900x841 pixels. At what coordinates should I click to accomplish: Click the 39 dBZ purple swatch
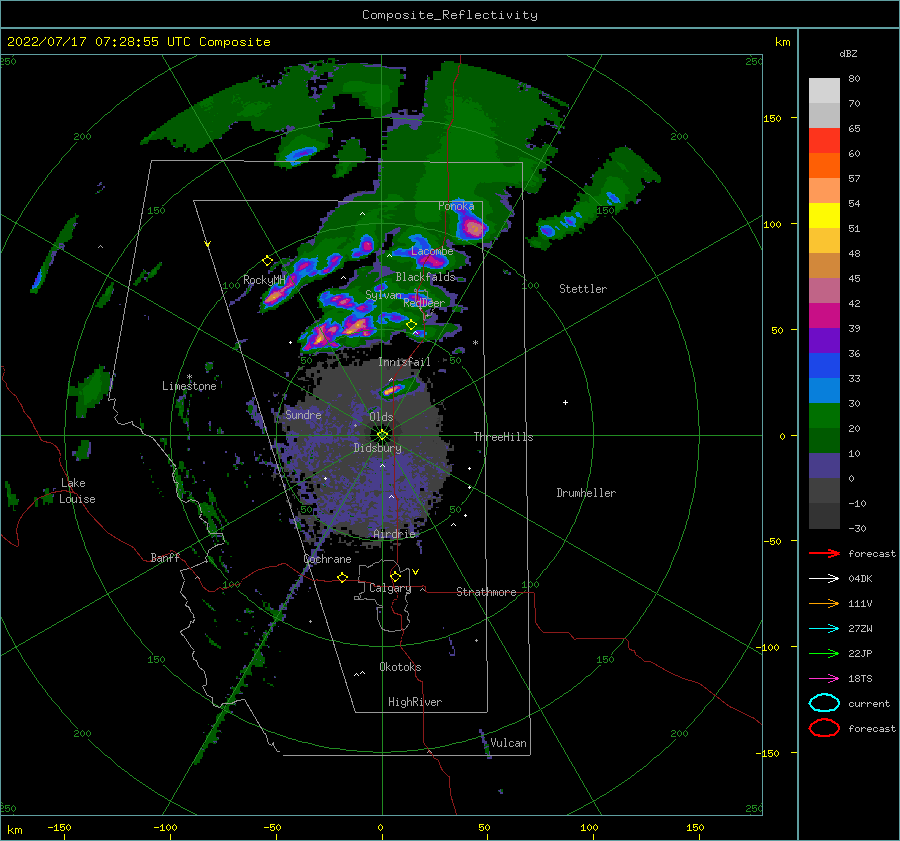tap(824, 340)
